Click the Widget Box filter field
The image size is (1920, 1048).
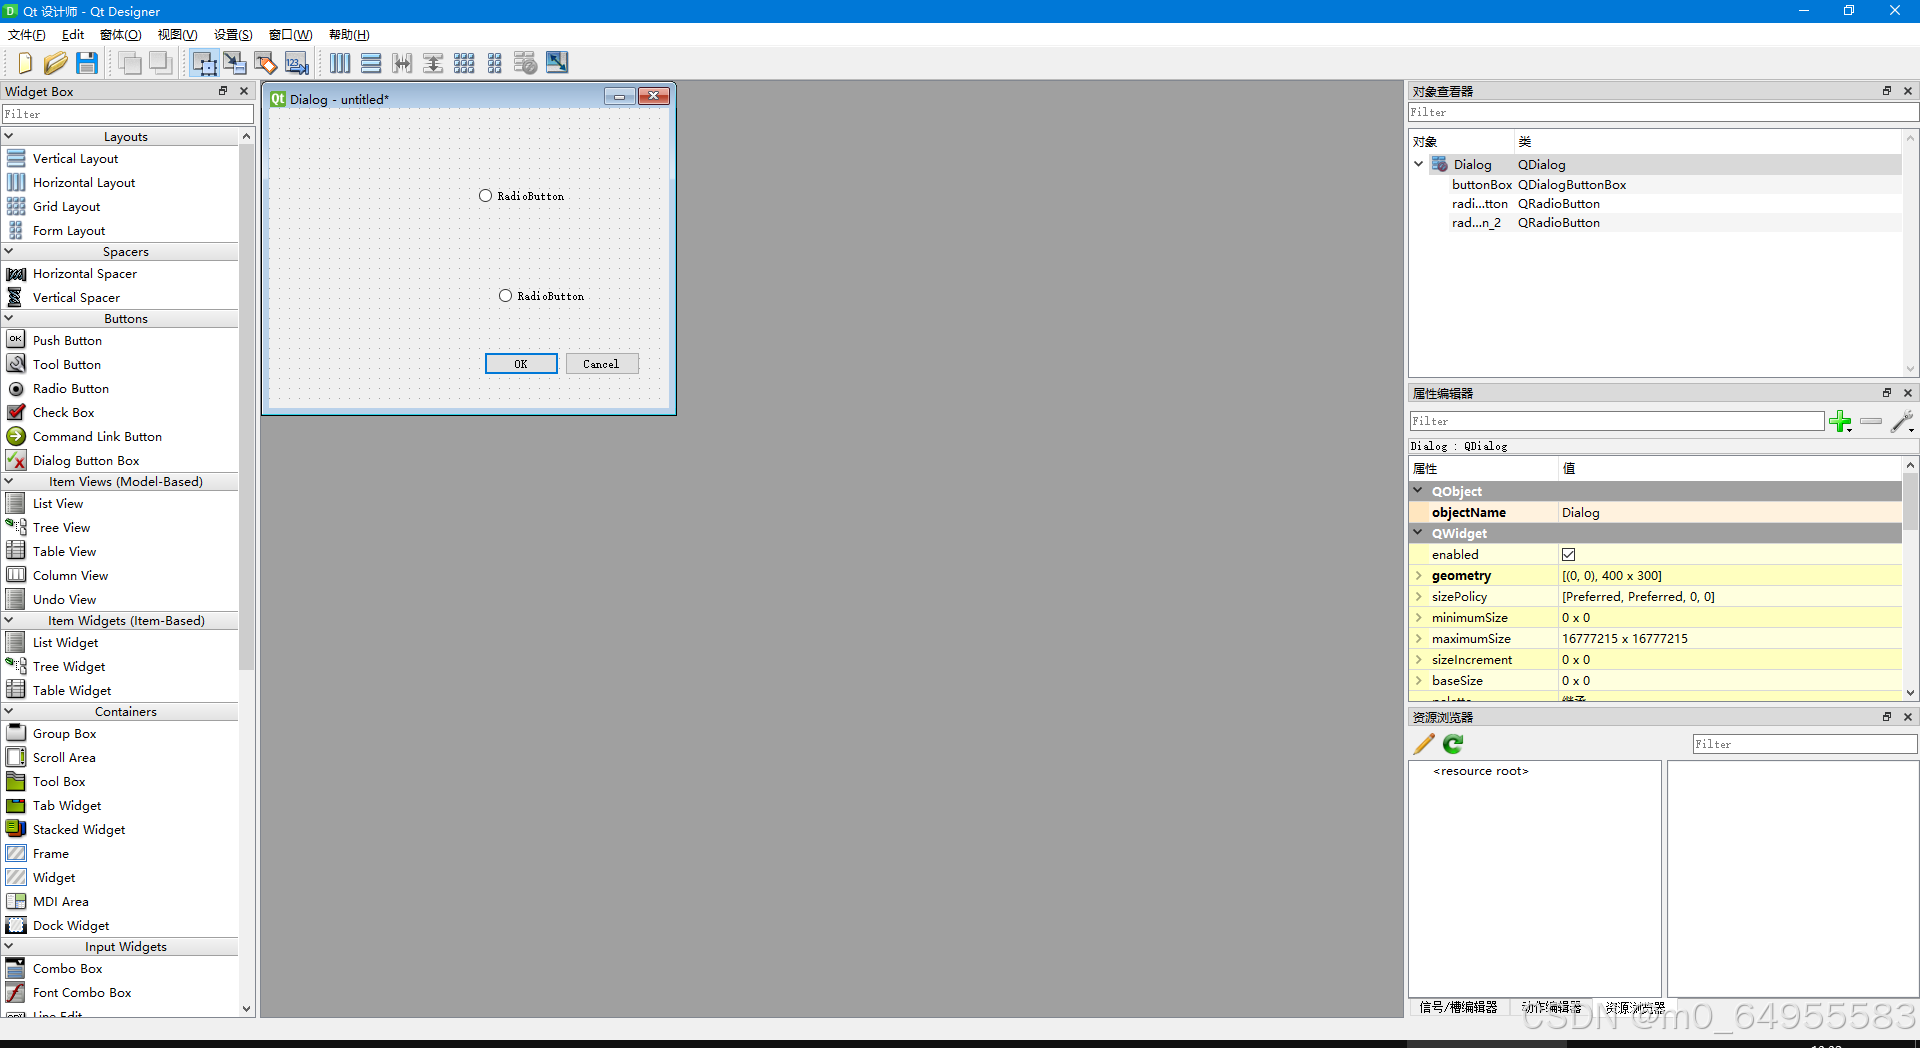[127, 114]
